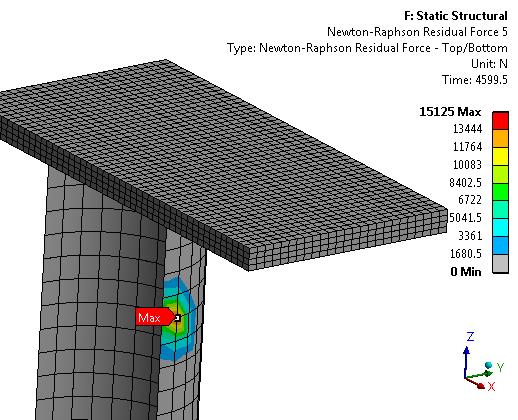Click the red X axis arrow

point(476,383)
